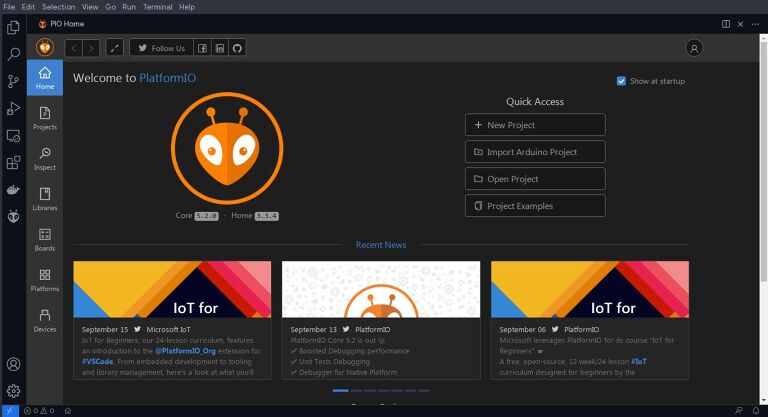Open Remote Explorer view
This screenshot has height=417, width=768.
coord(13,136)
